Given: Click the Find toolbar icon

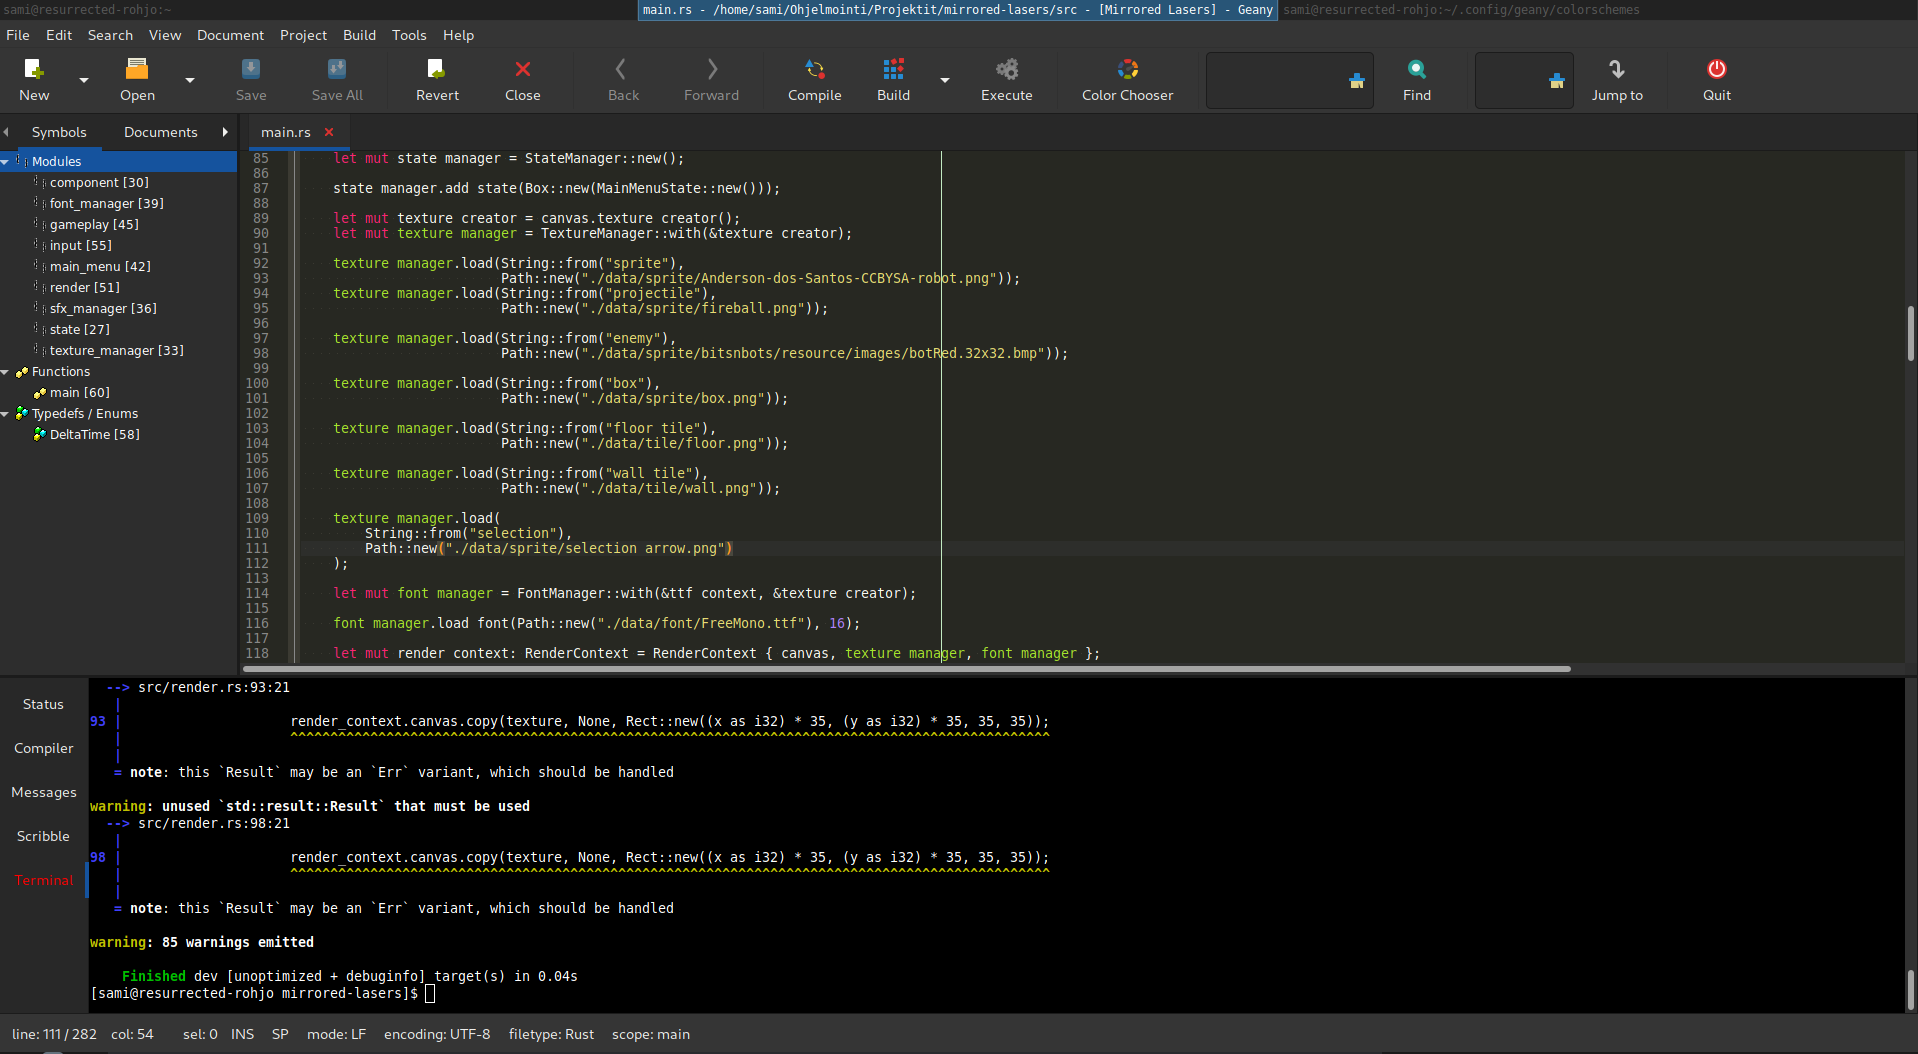Looking at the screenshot, I should click(x=1416, y=80).
